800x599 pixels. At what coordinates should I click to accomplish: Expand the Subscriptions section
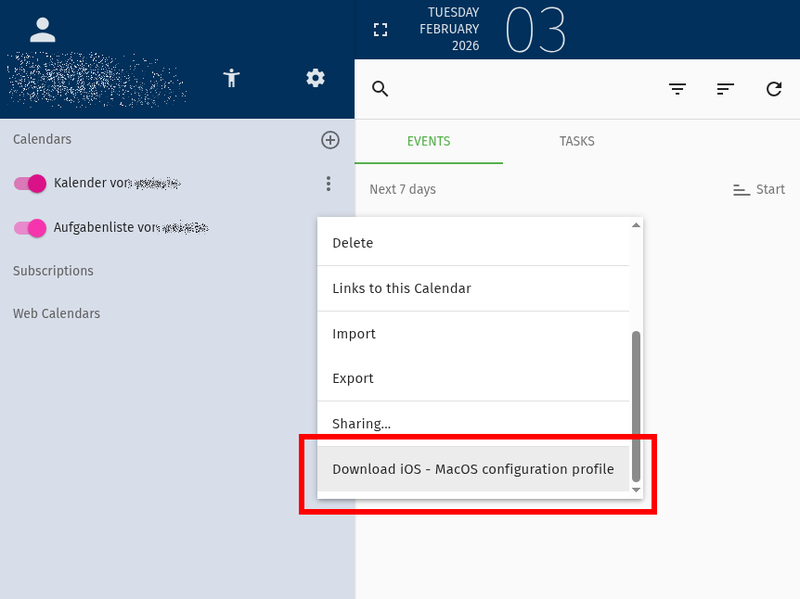(53, 270)
